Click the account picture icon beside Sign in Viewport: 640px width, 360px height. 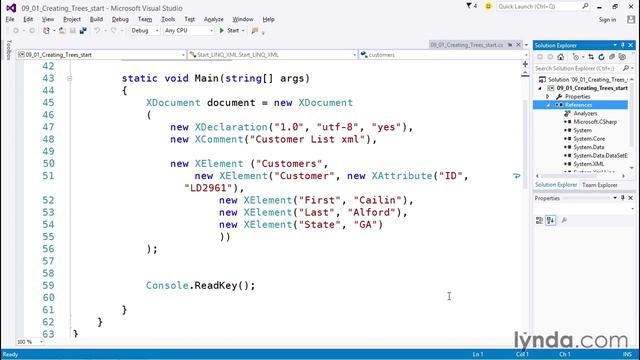[x=631, y=20]
